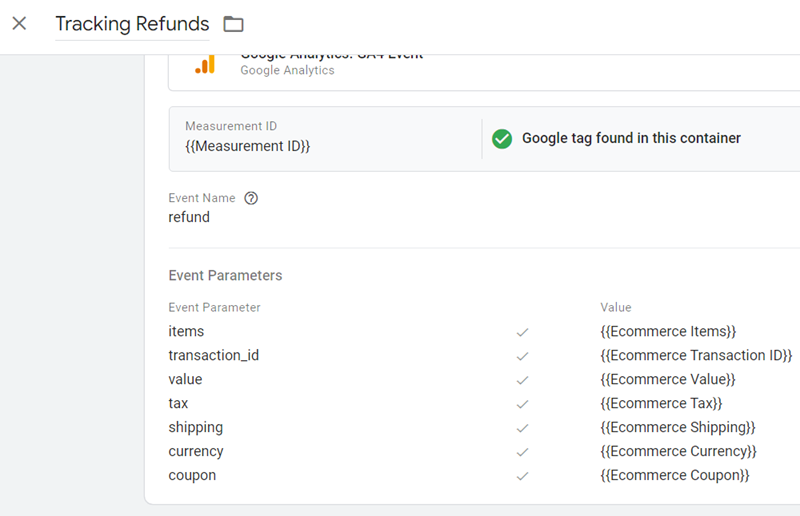Select {{Ecommerce Items}} value
800x516 pixels.
668,332
